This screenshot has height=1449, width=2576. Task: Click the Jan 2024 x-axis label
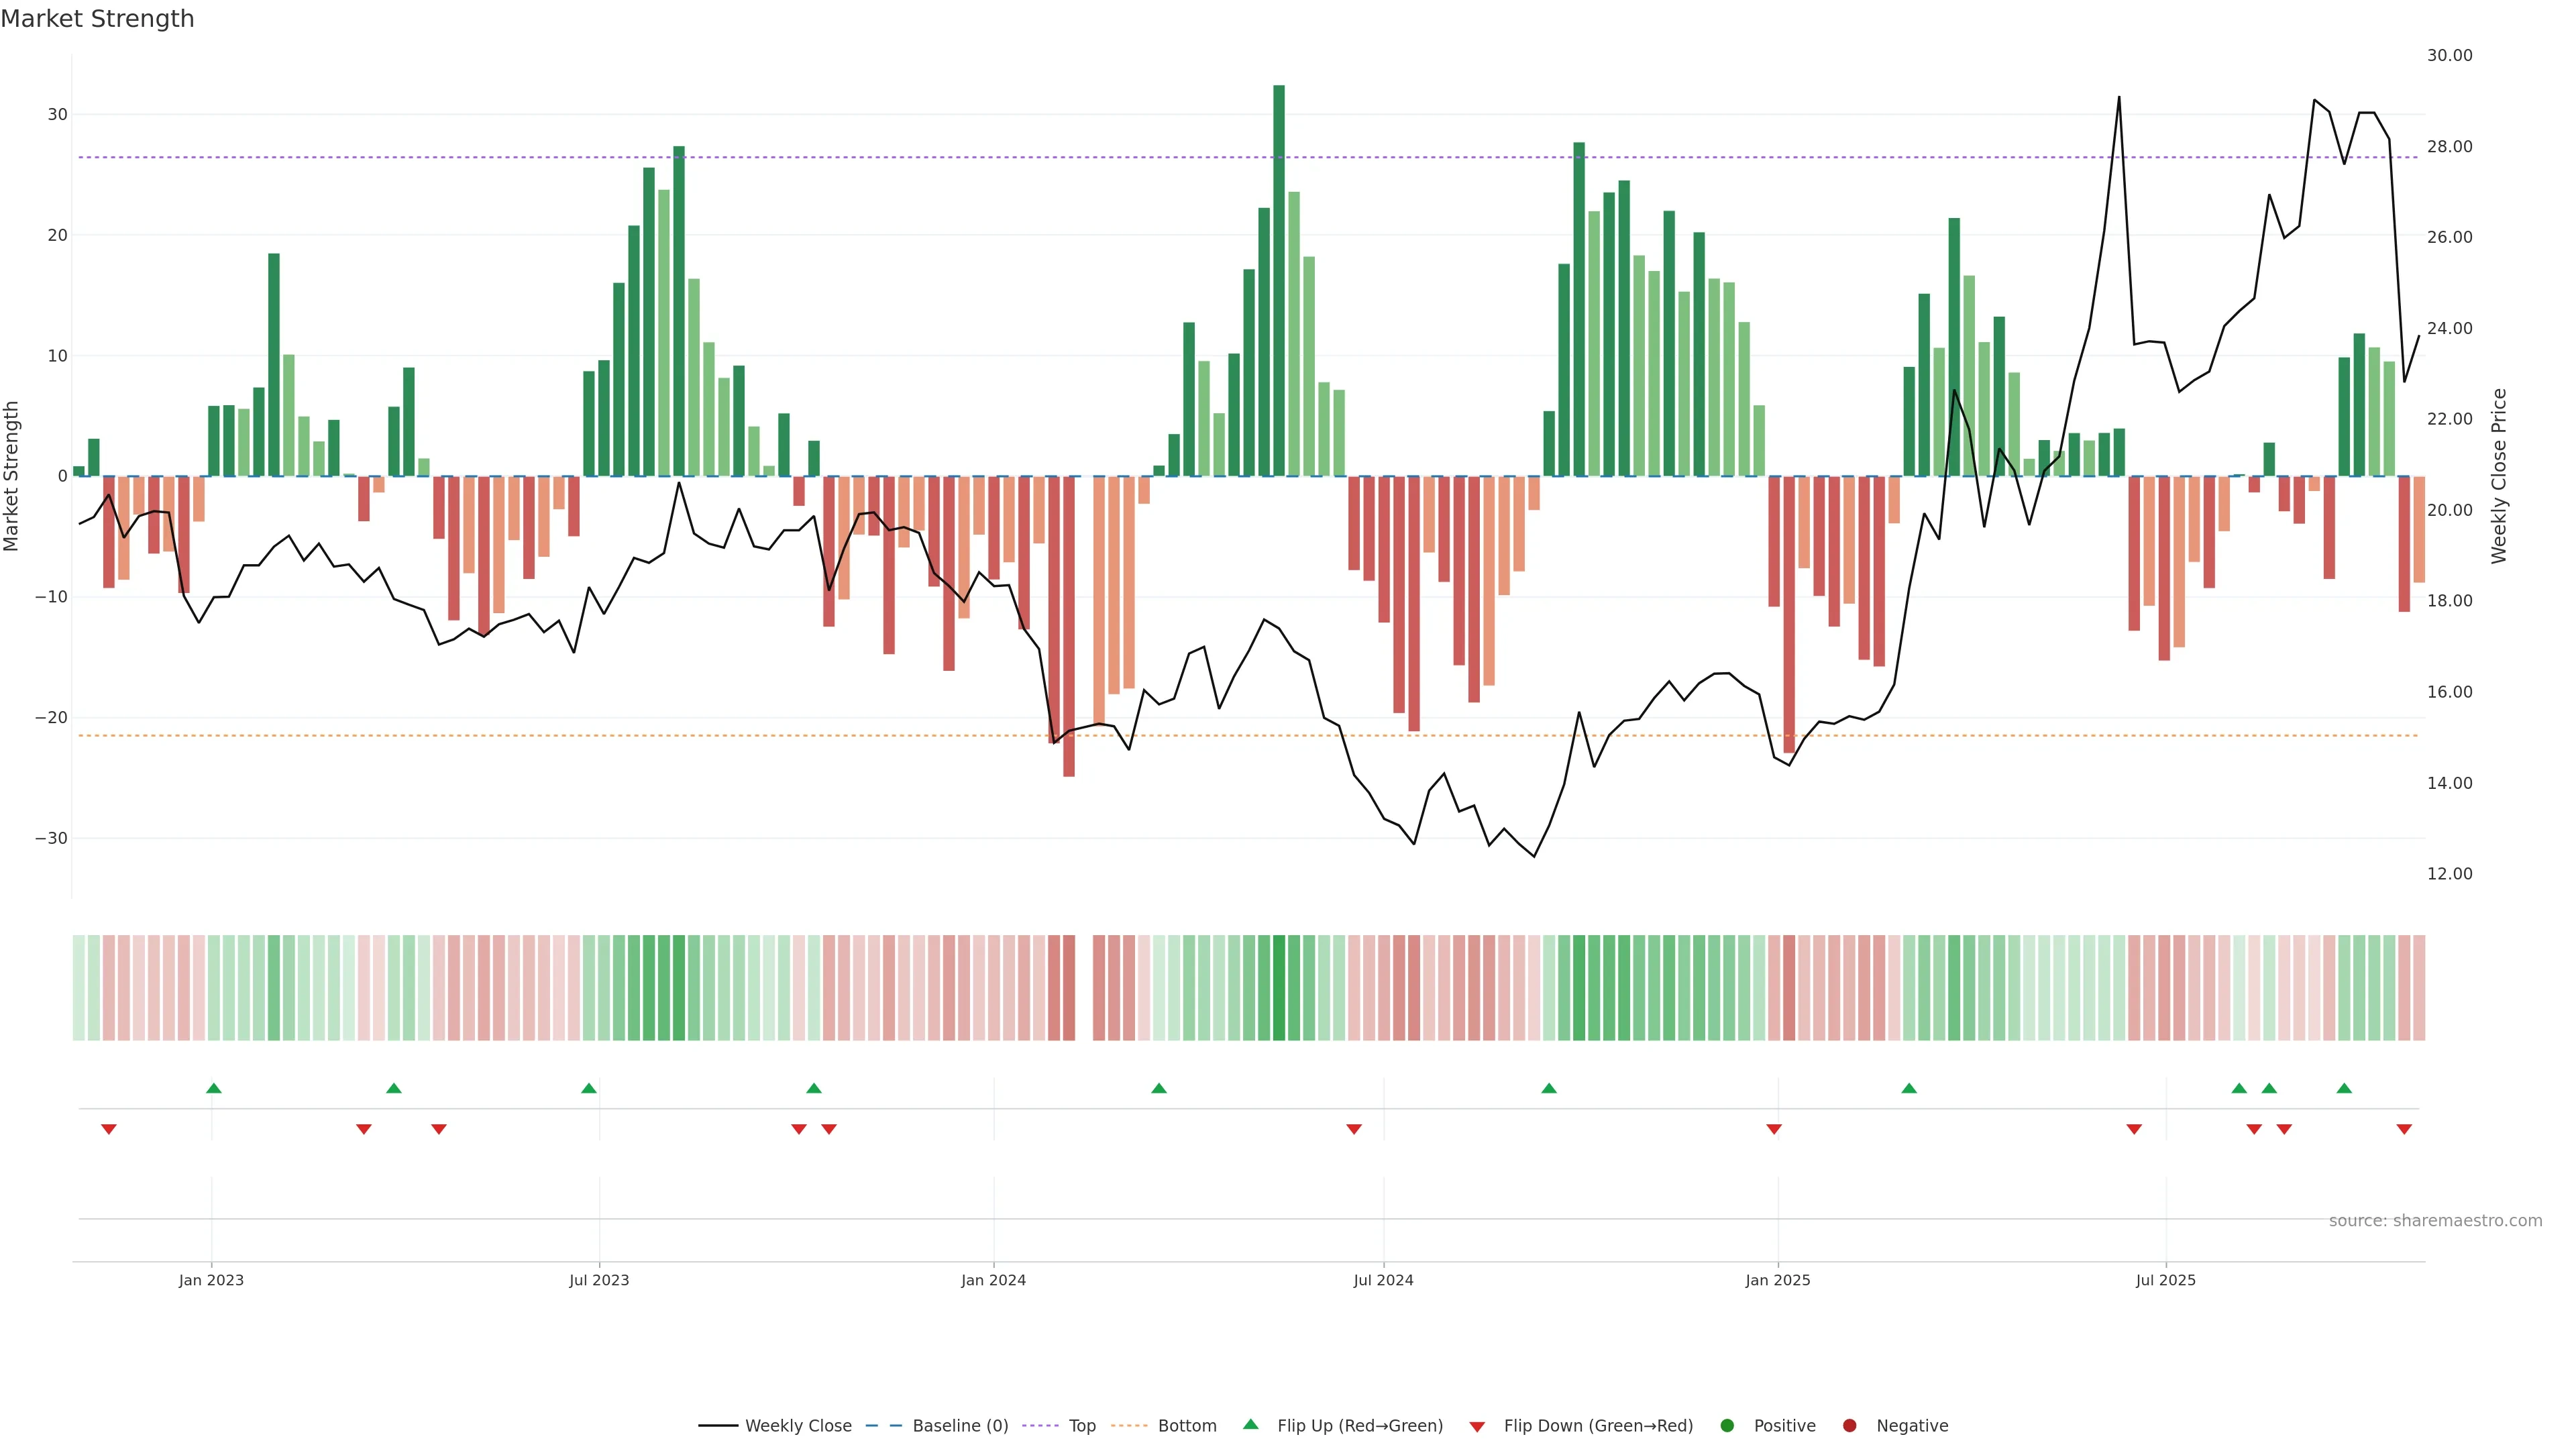coord(993,1280)
